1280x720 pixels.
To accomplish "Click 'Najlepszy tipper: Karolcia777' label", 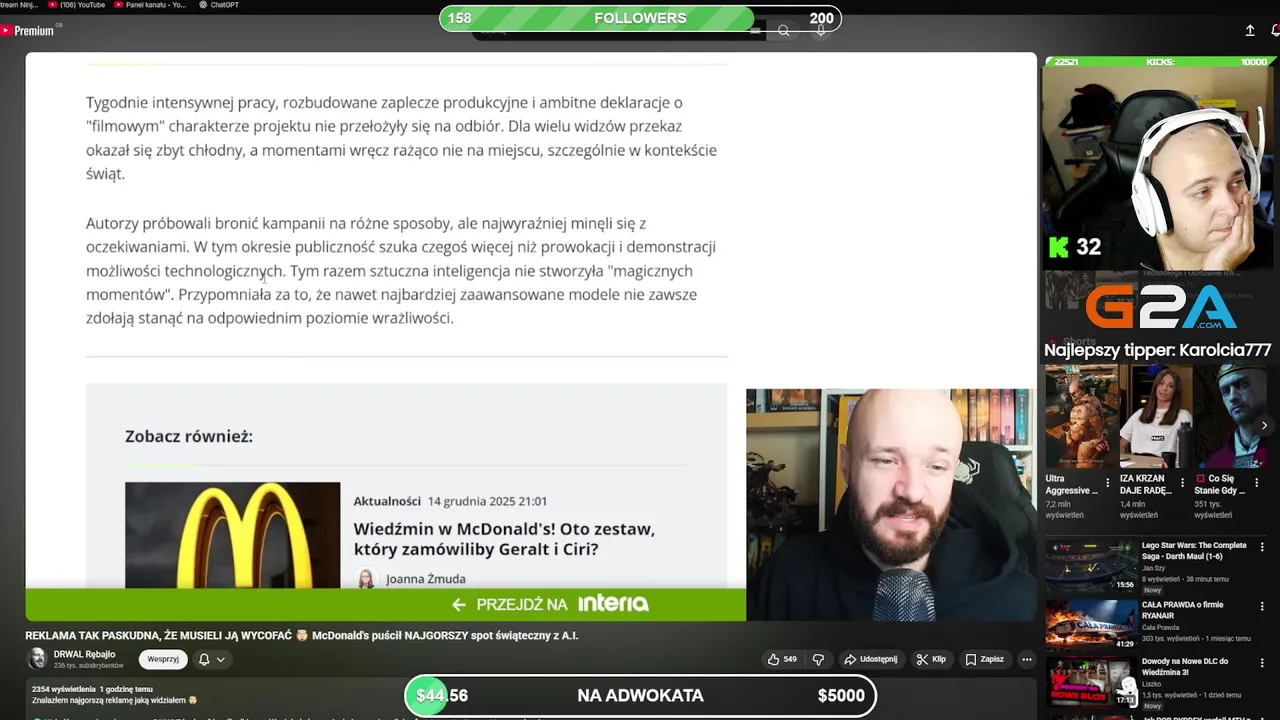I will pyautogui.click(x=1158, y=350).
